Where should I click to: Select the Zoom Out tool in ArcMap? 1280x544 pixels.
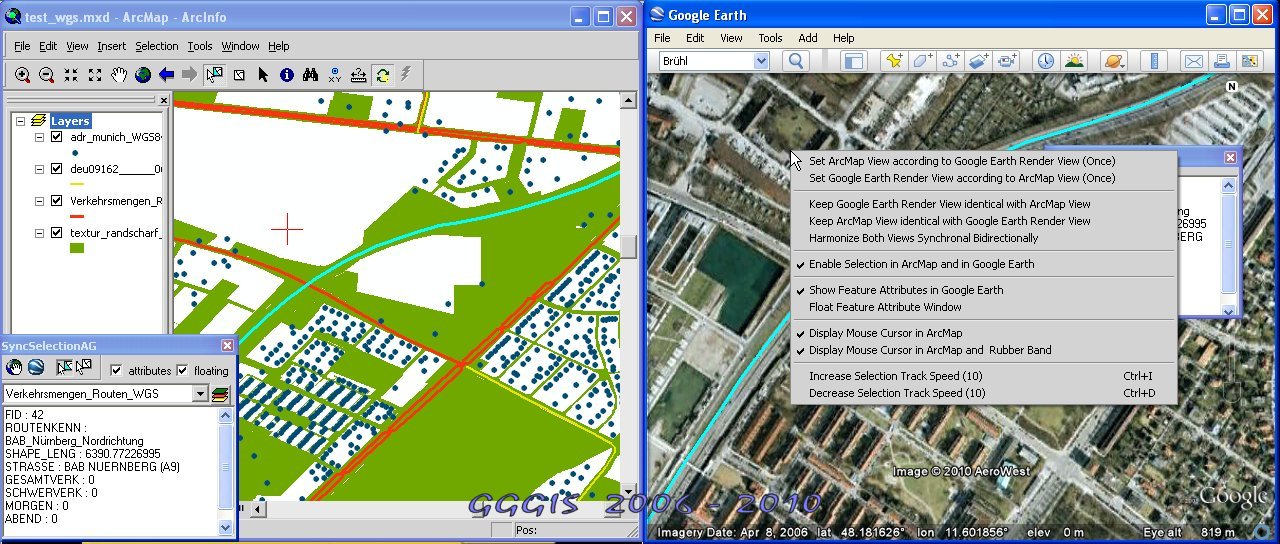pyautogui.click(x=47, y=75)
